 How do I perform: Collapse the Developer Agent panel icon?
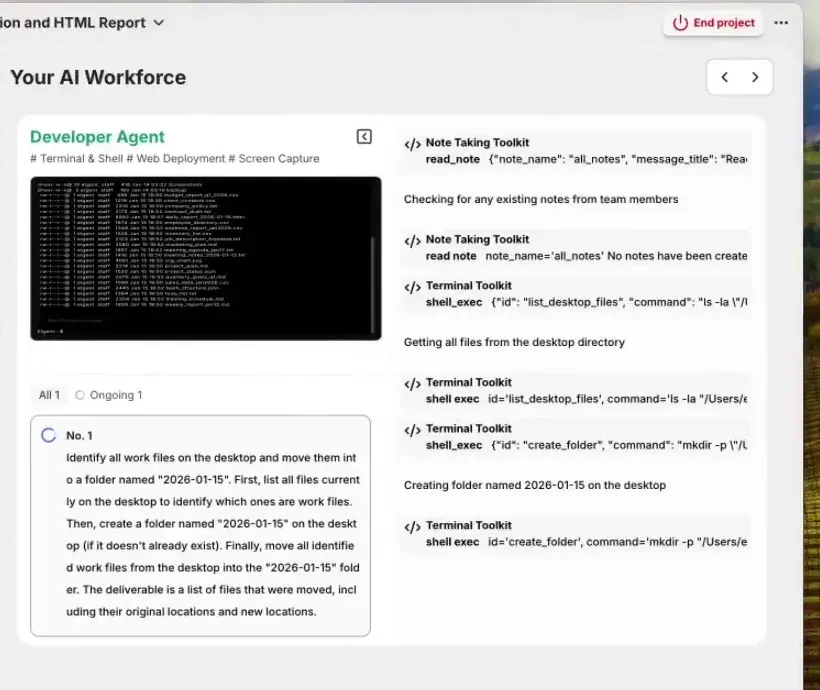click(364, 137)
